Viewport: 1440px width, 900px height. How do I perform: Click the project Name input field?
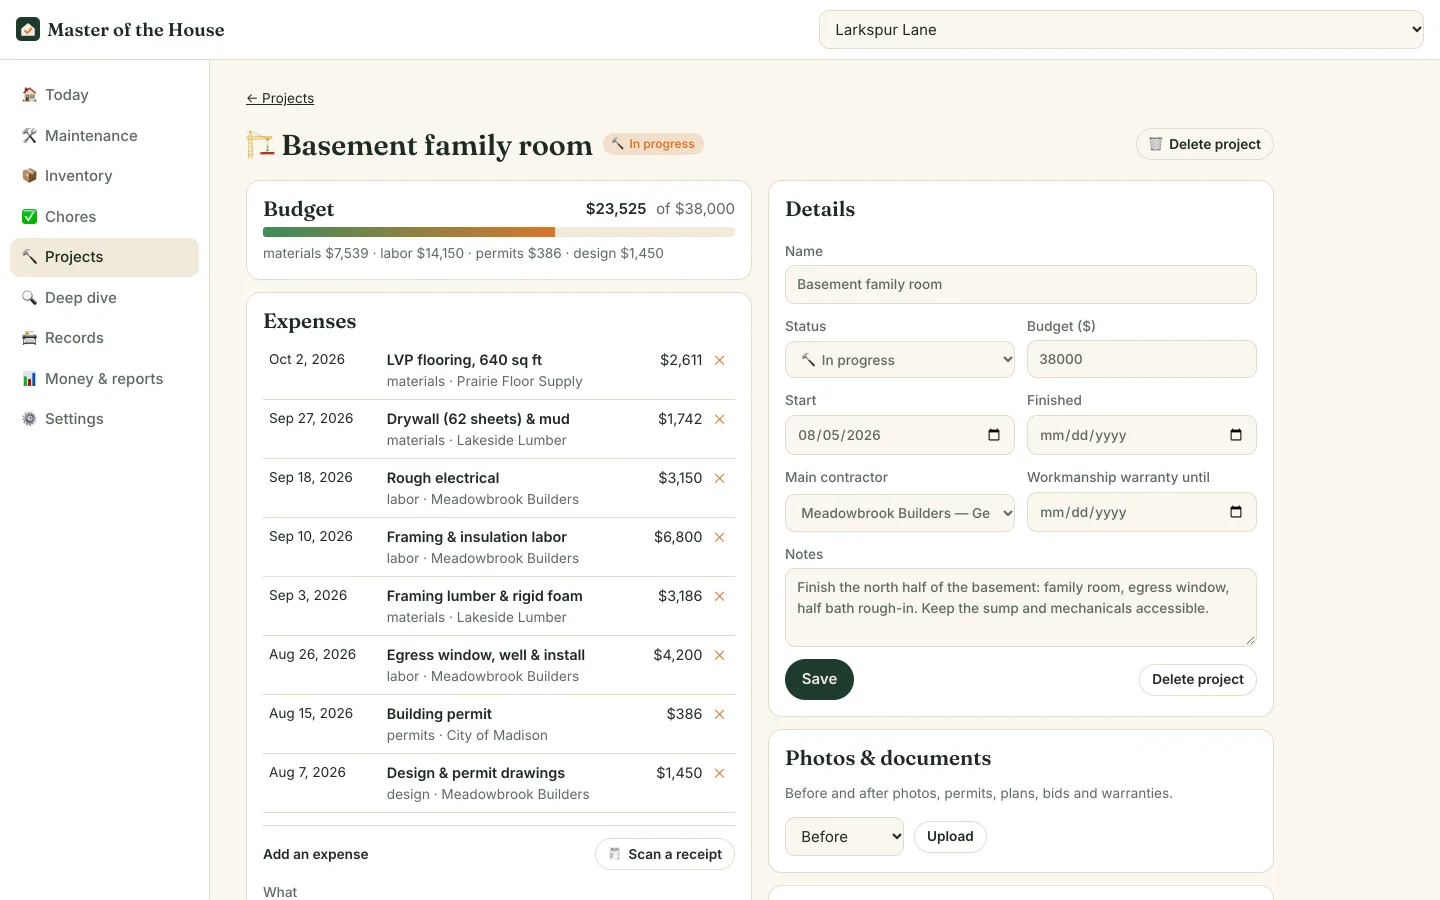click(1021, 284)
